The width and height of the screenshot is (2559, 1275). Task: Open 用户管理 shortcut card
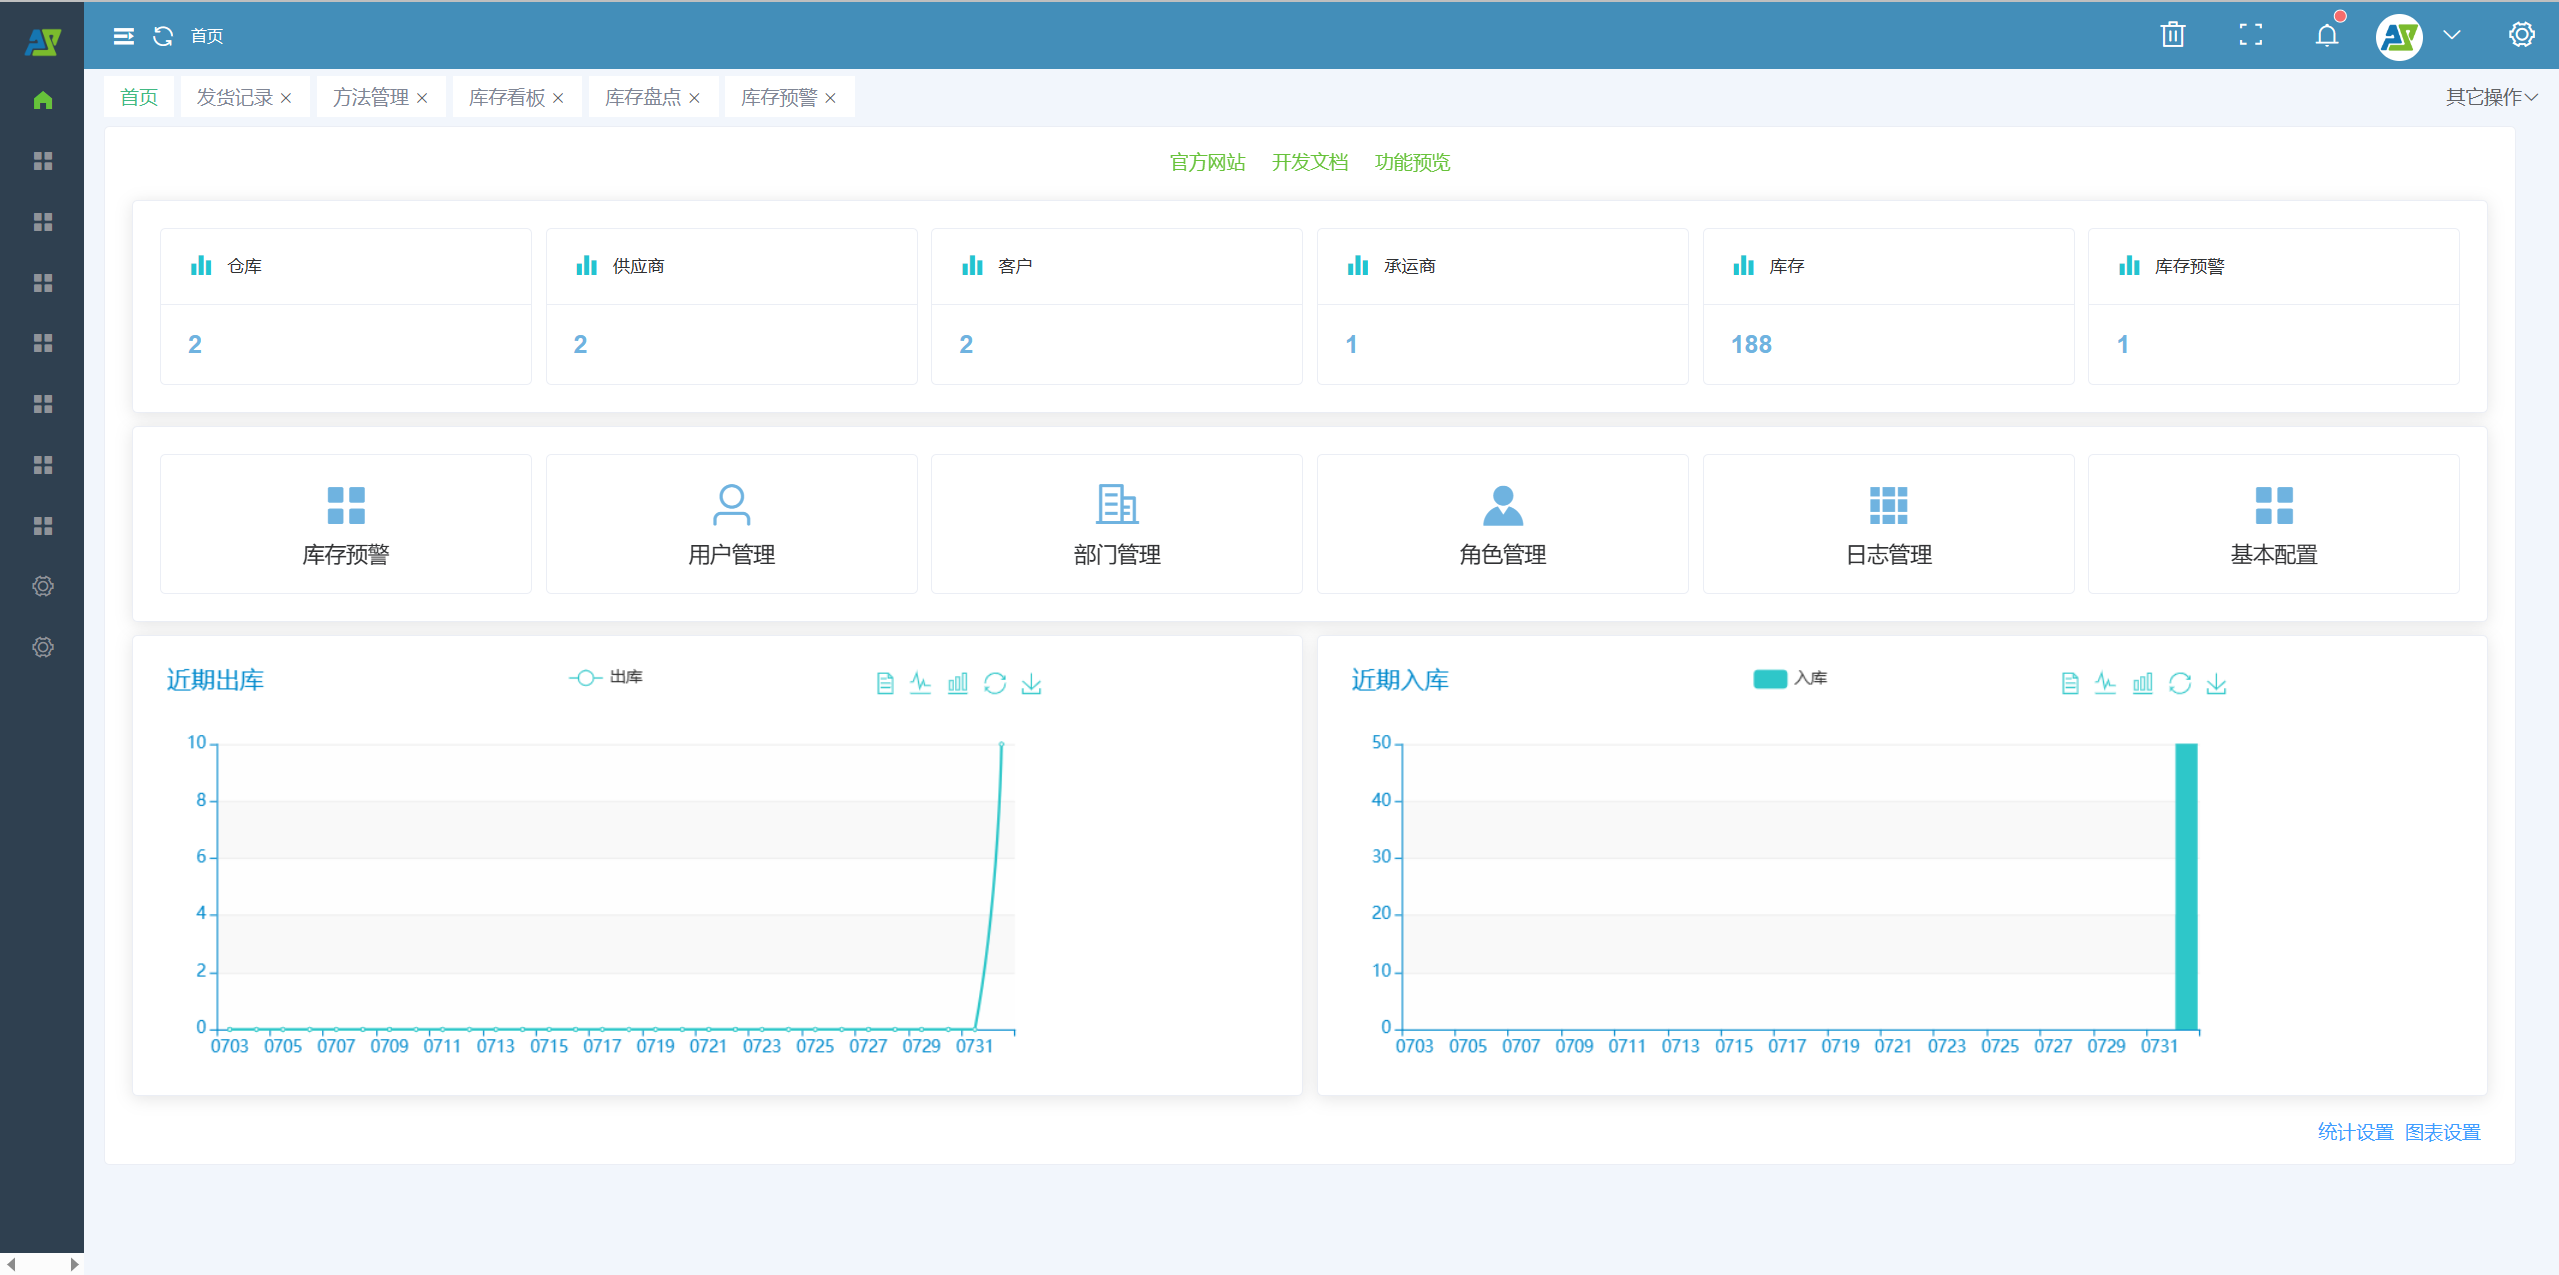tap(732, 524)
